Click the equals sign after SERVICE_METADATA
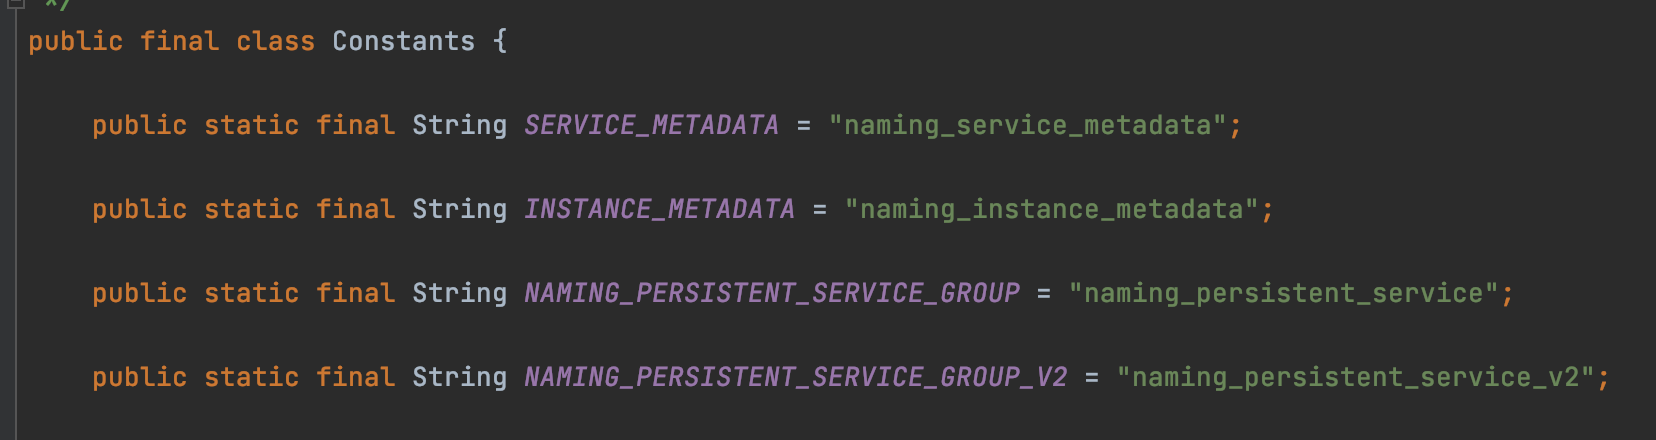The image size is (1656, 440). (x=804, y=125)
